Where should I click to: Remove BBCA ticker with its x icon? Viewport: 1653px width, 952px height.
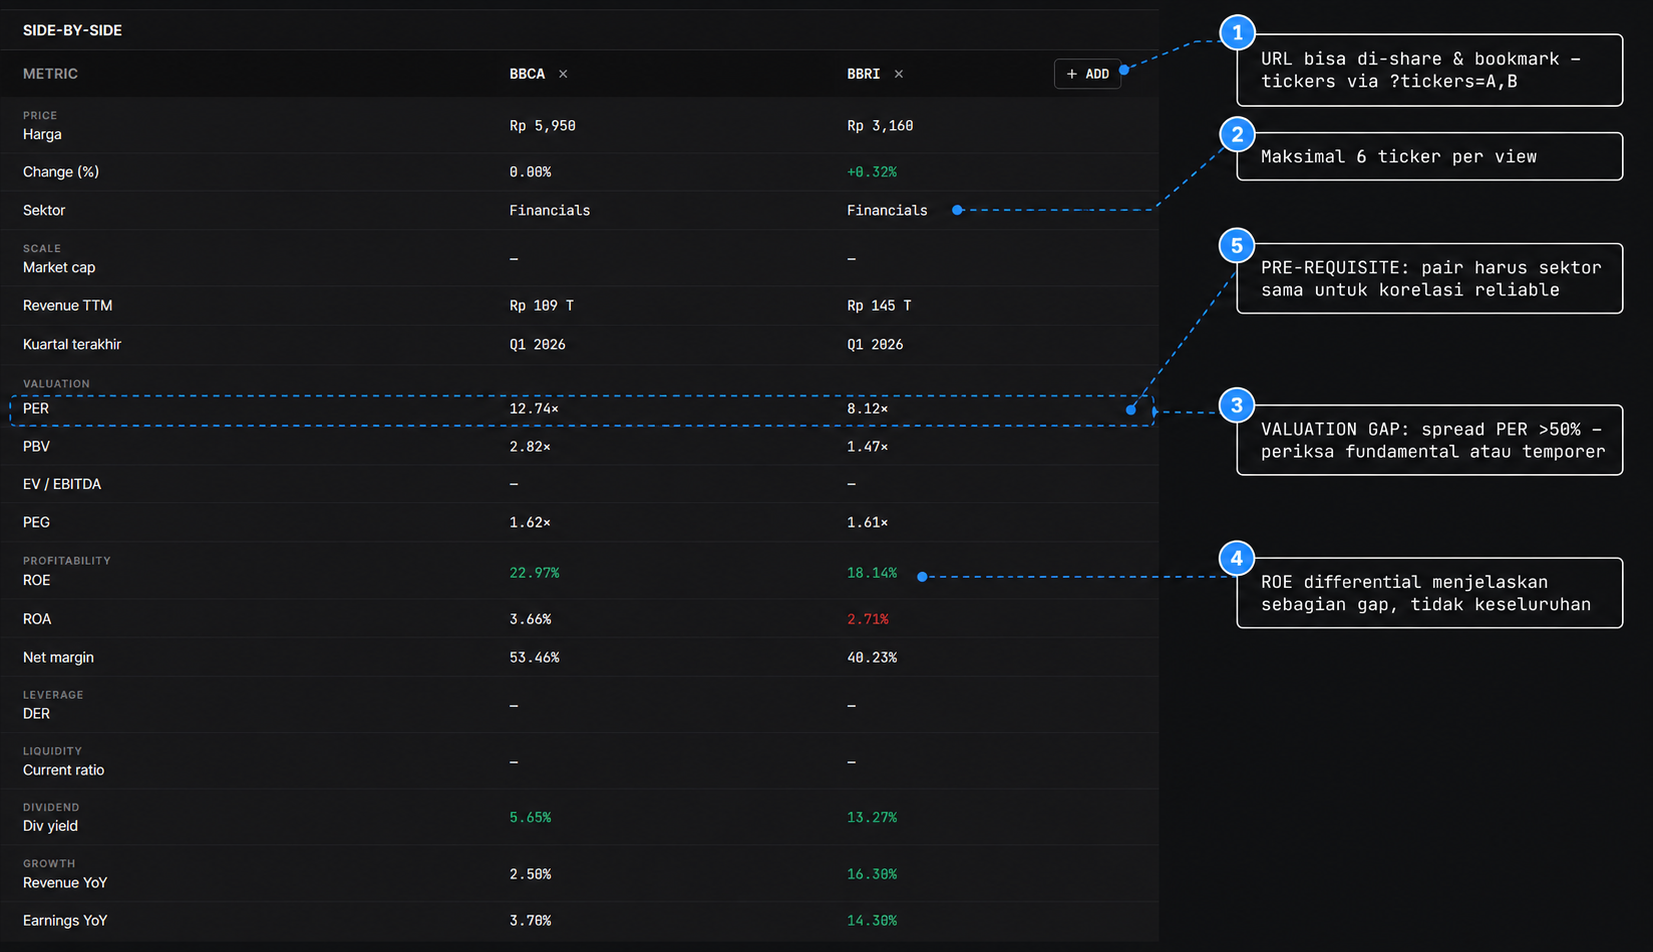pos(563,74)
